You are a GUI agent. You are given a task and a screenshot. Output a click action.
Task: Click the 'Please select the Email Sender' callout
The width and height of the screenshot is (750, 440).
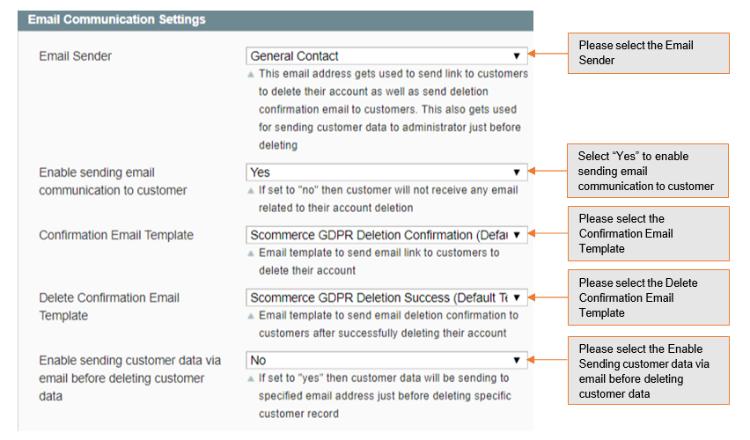coord(649,53)
